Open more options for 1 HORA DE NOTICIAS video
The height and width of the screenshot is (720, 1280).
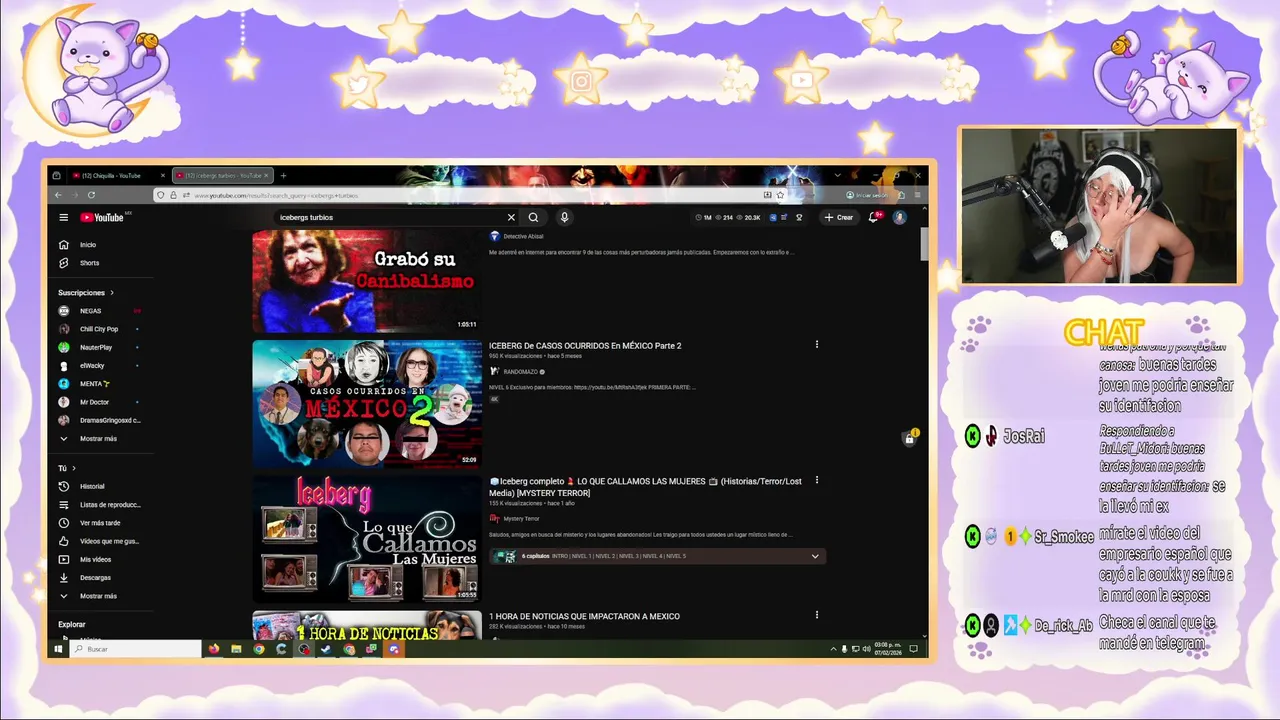click(817, 615)
